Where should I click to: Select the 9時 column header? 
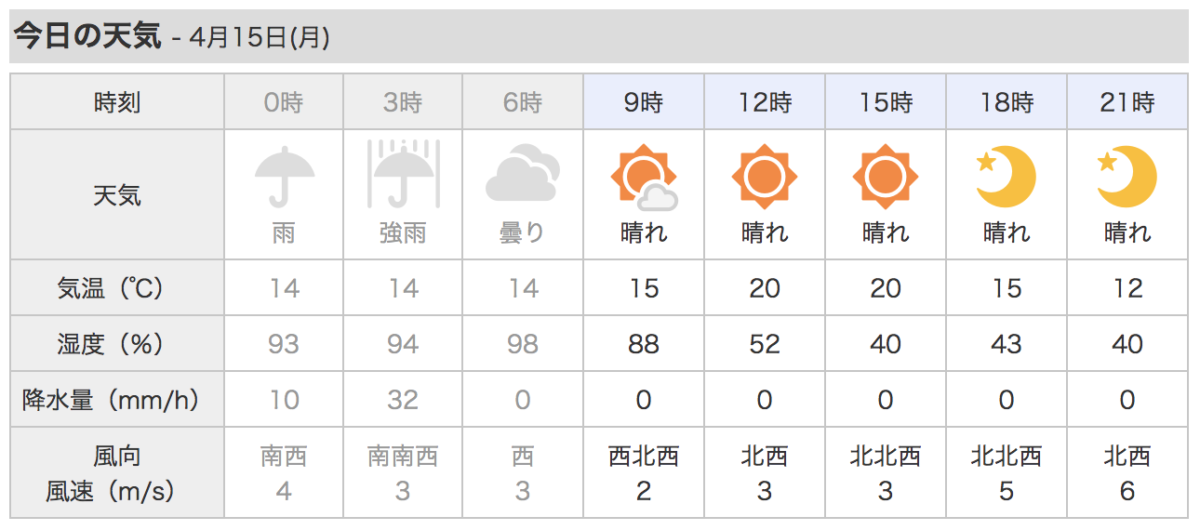[644, 102]
